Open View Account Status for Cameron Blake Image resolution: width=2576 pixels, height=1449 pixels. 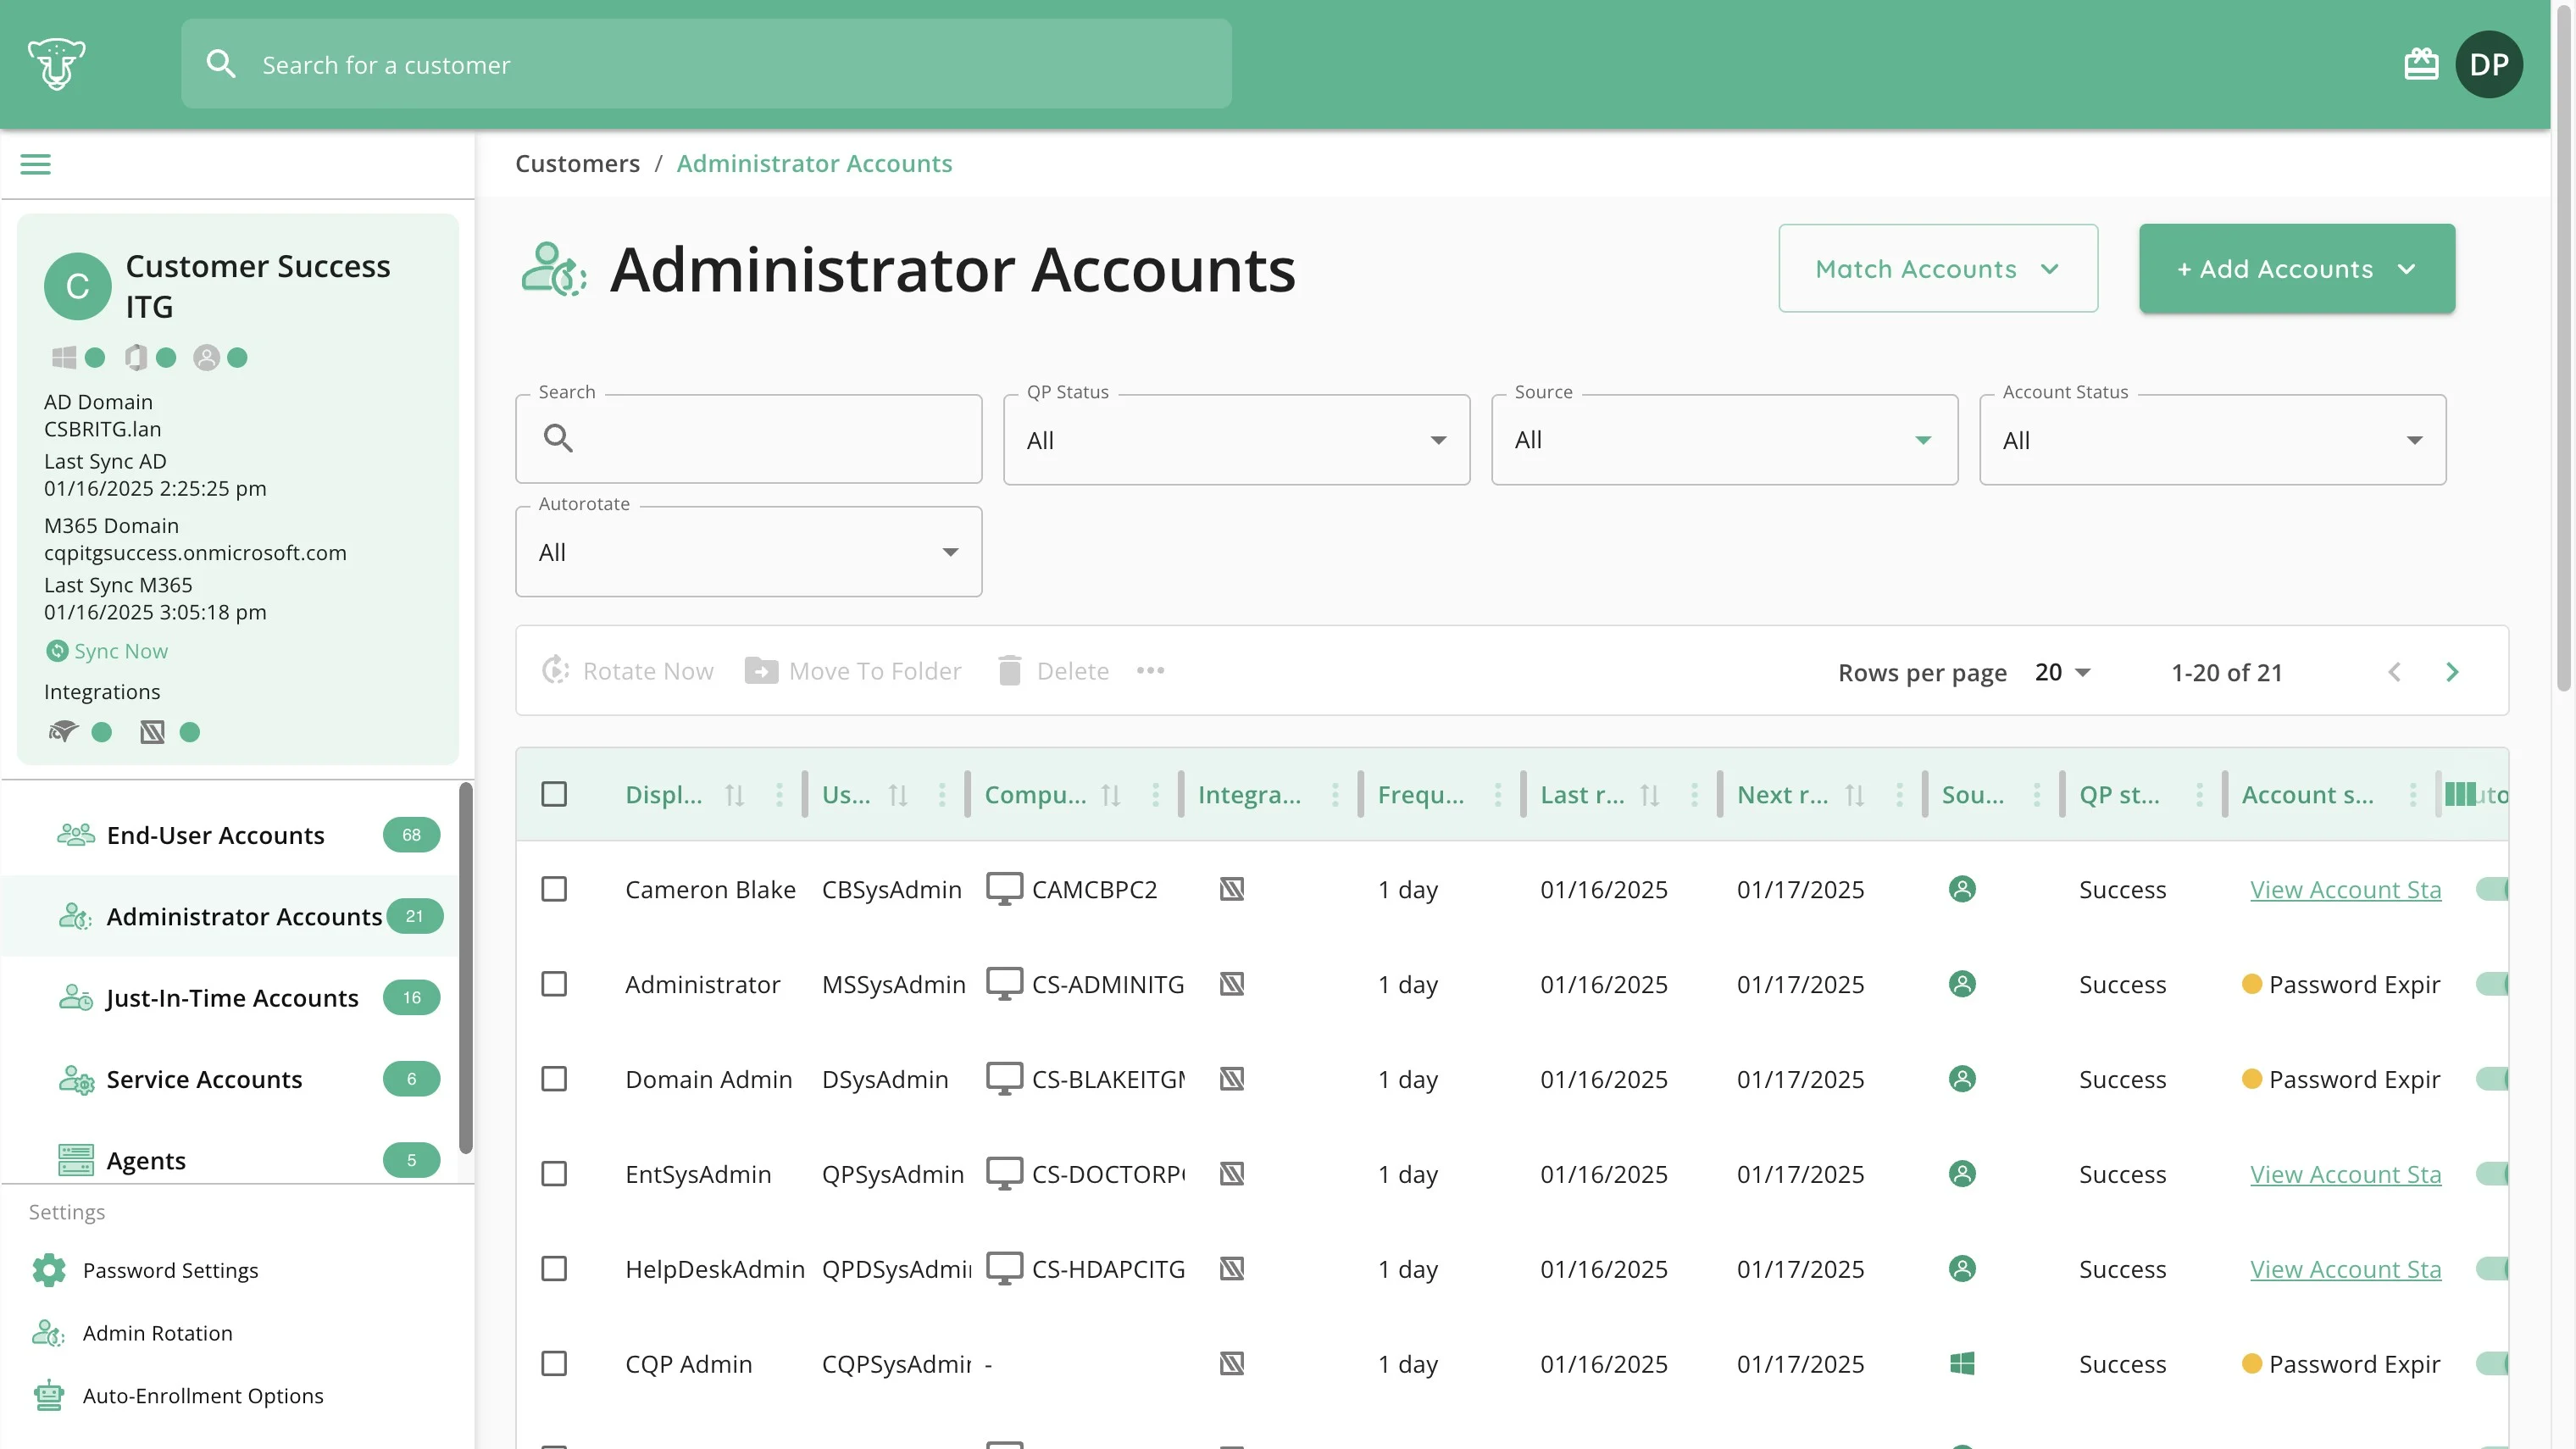coord(2345,889)
